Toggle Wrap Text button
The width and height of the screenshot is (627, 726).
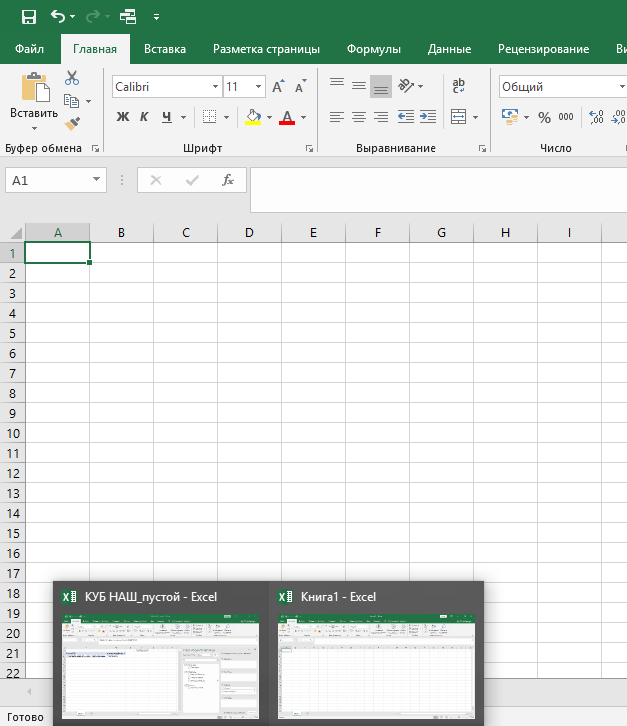point(459,86)
